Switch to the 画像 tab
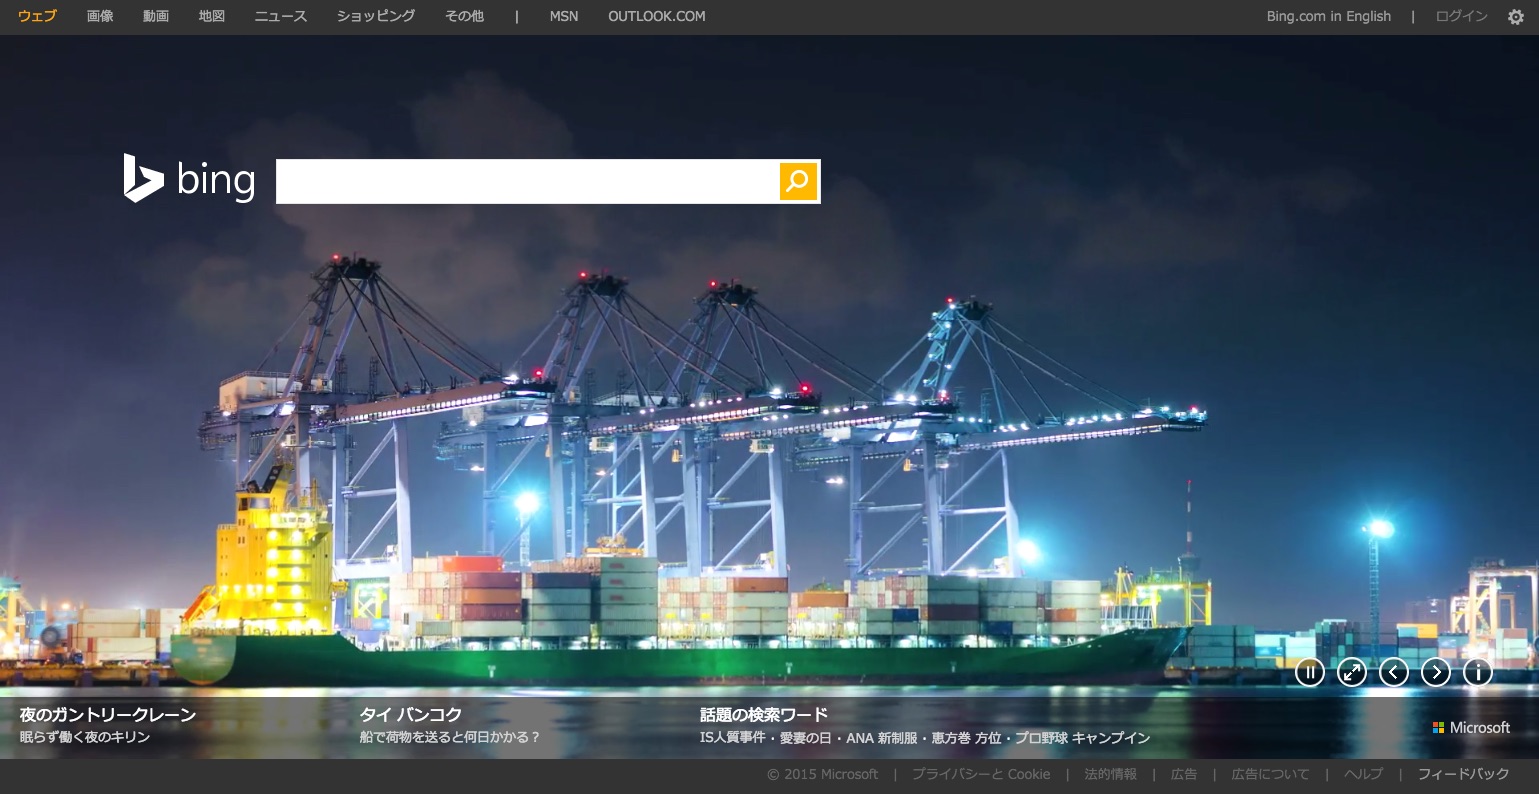The height and width of the screenshot is (794, 1539). point(100,16)
